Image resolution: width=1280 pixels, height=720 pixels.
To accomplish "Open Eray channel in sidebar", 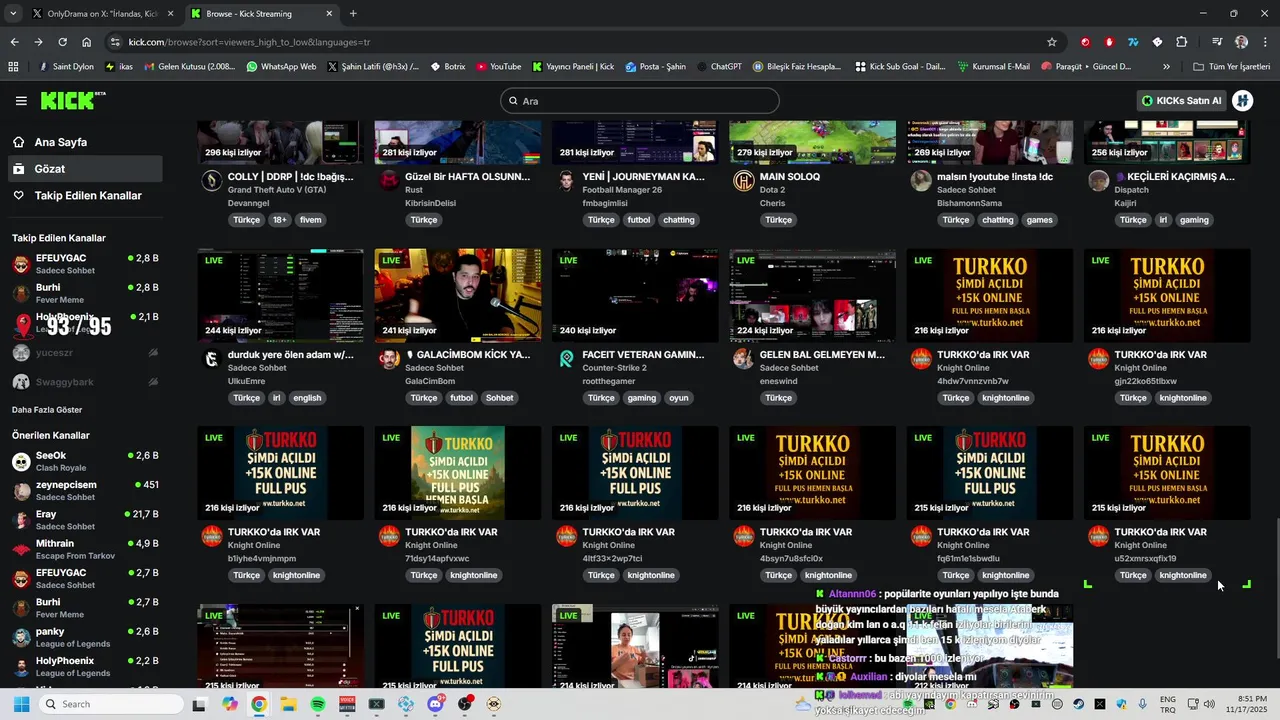I will click(x=85, y=520).
